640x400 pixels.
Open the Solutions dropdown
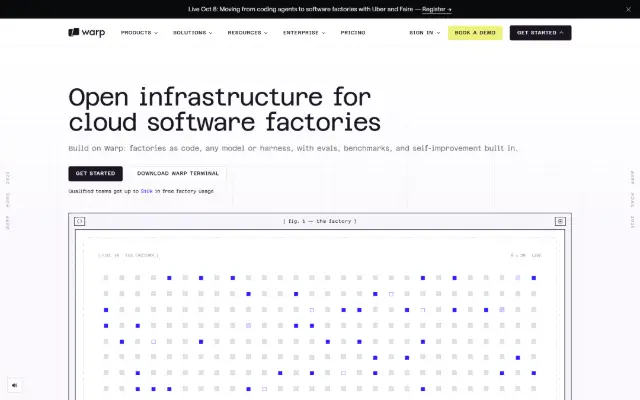pyautogui.click(x=193, y=33)
